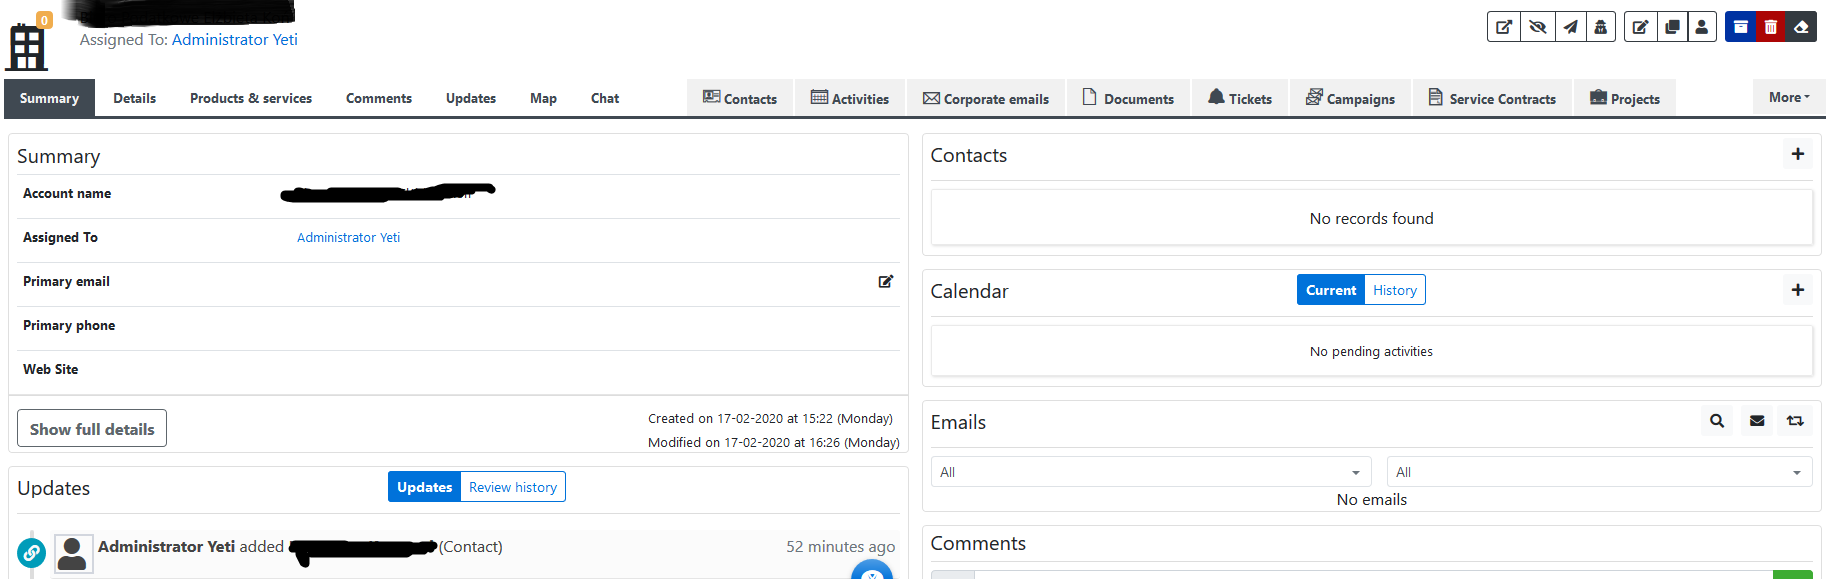The image size is (1828, 579).
Task: Open the Corporate emails tab
Action: [986, 98]
